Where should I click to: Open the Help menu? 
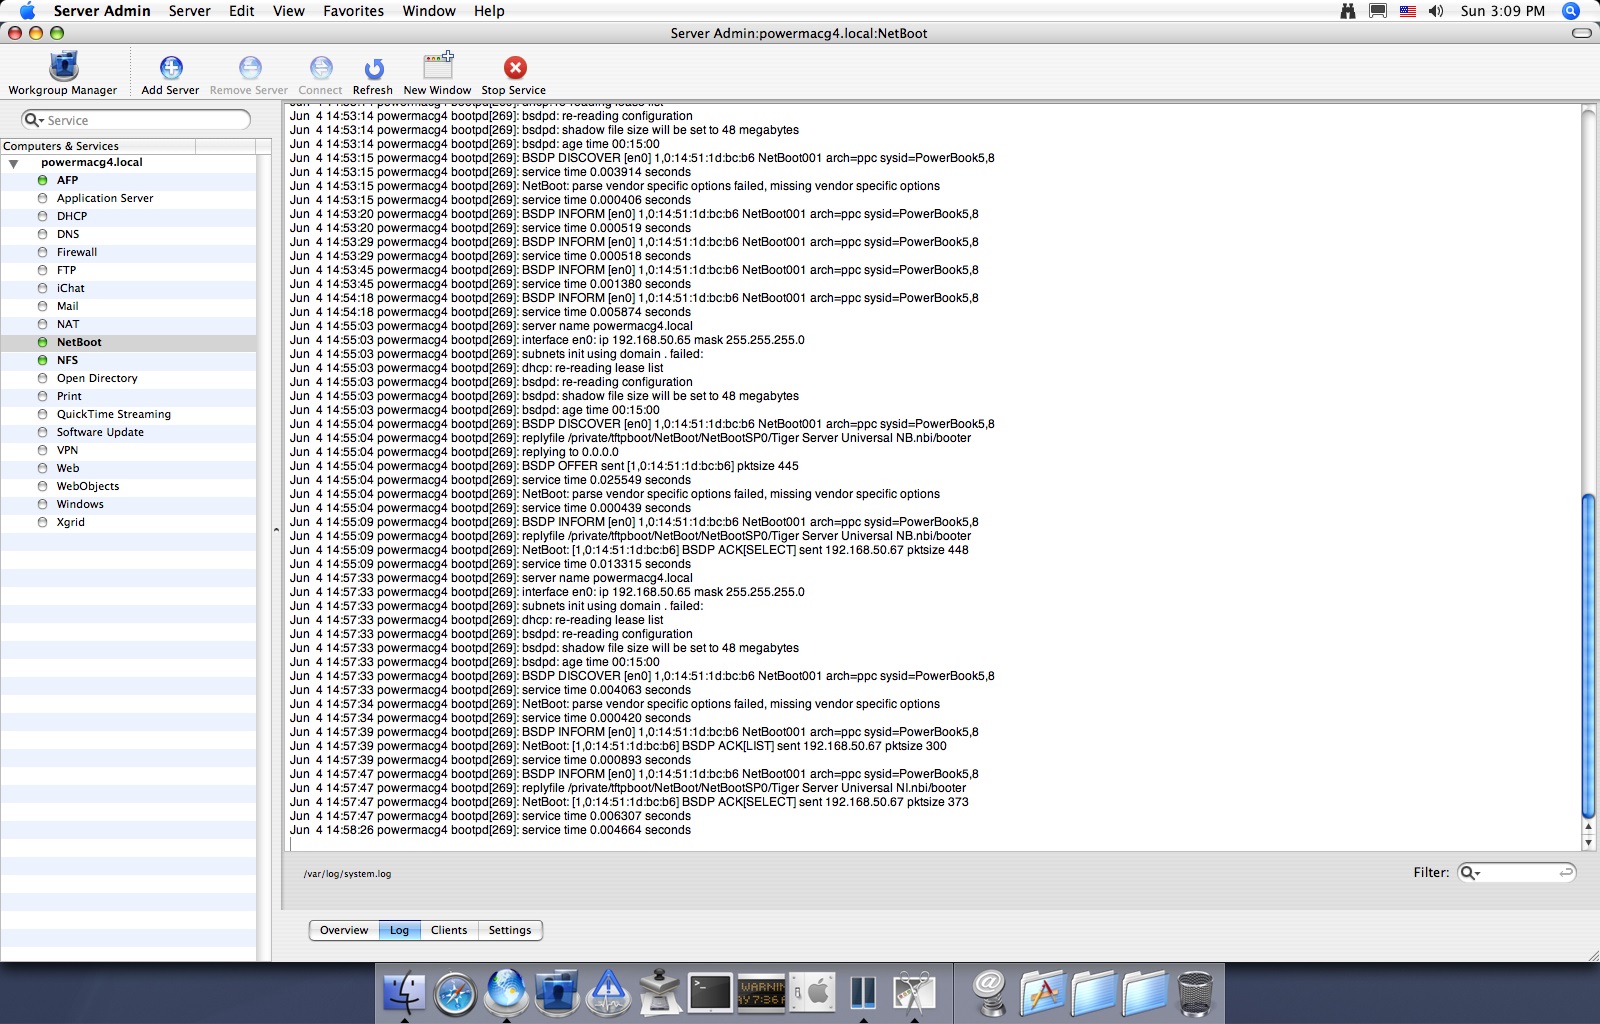pyautogui.click(x=489, y=11)
